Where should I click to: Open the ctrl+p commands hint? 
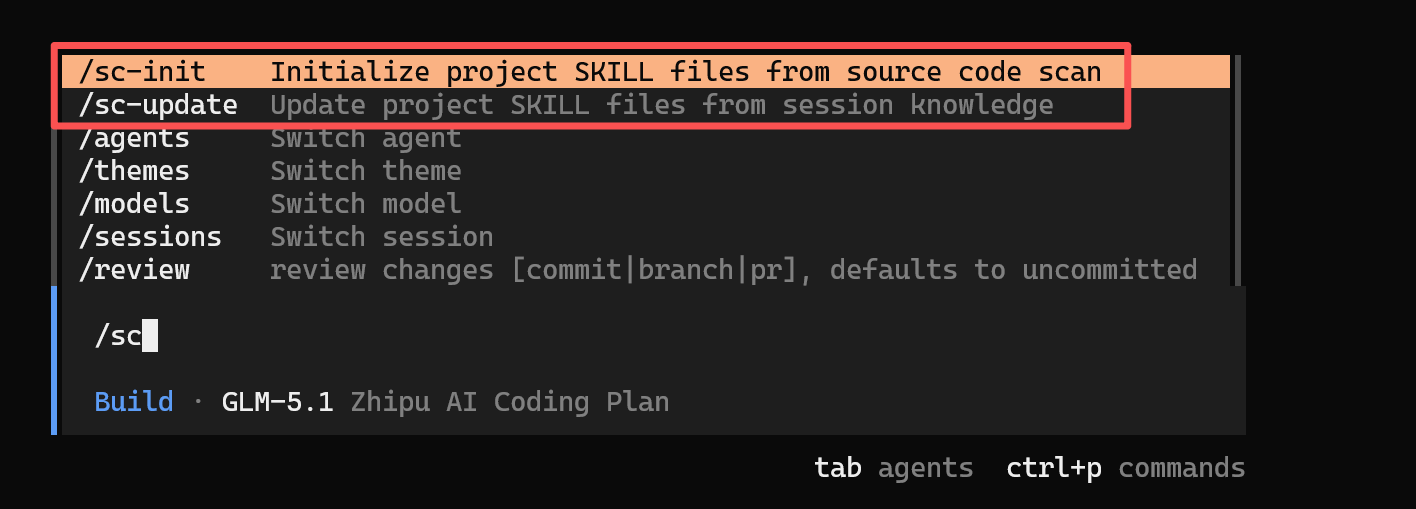click(1126, 468)
